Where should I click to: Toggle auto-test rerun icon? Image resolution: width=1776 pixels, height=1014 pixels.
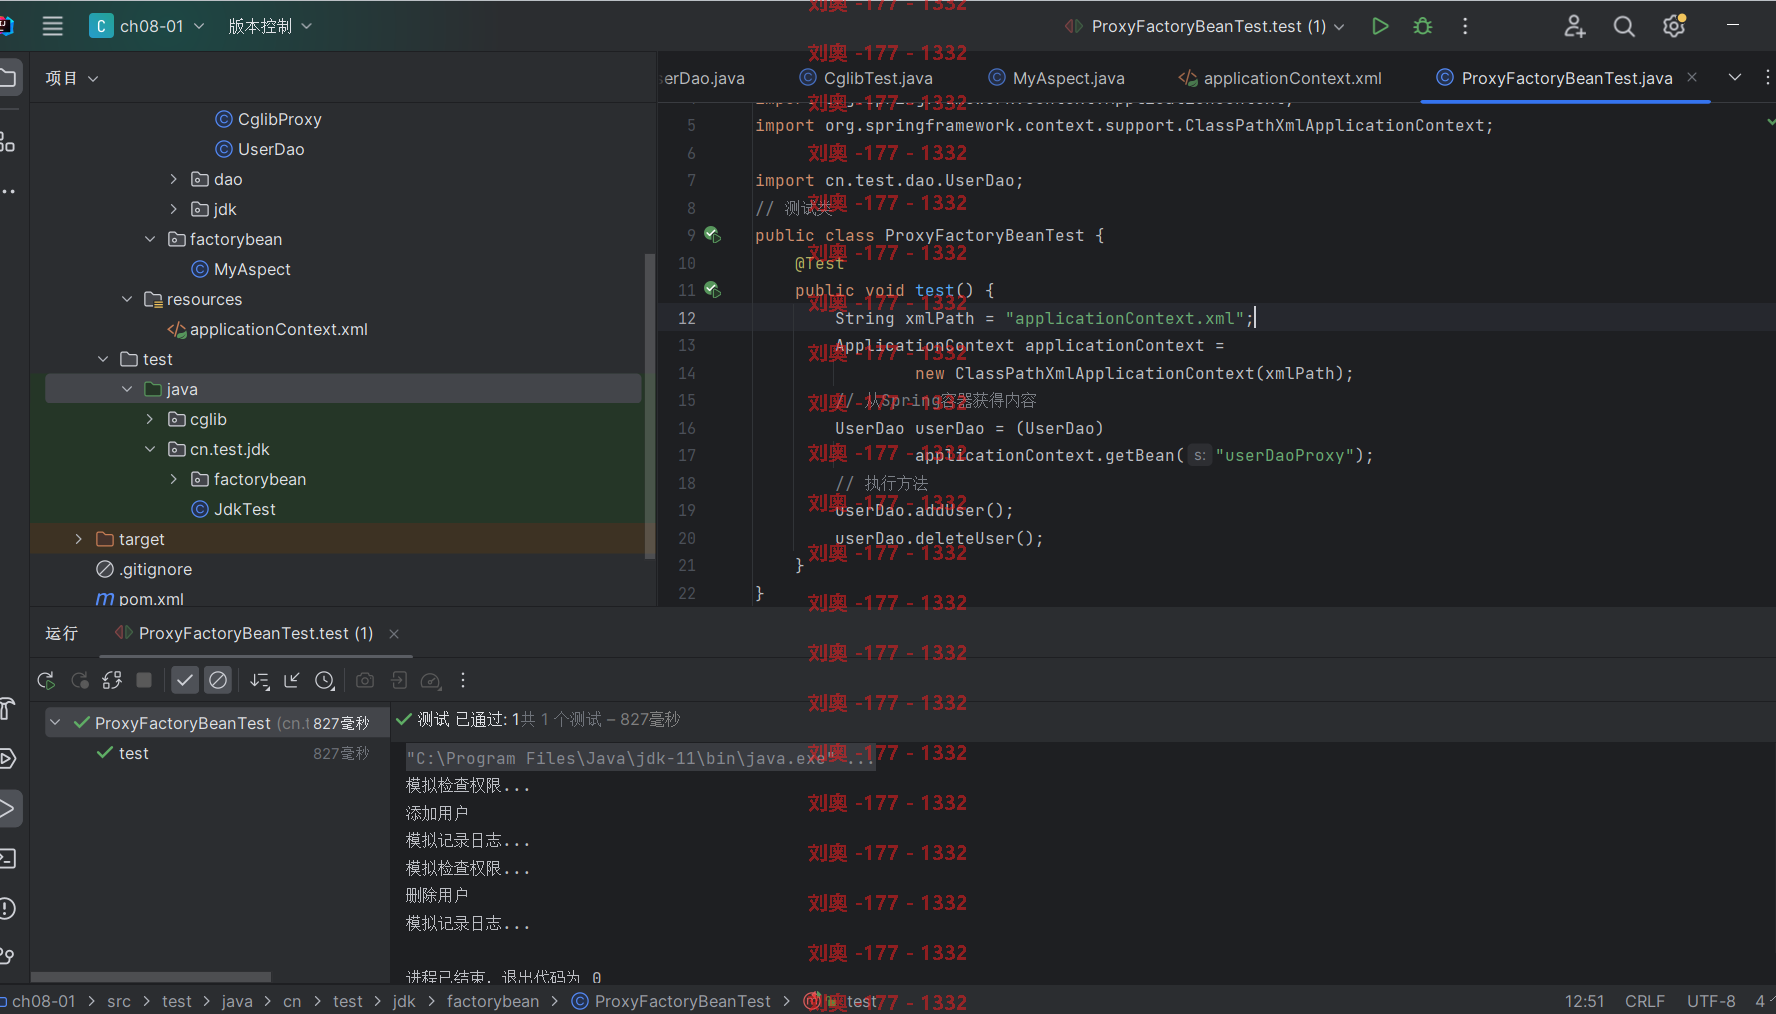coord(112,681)
